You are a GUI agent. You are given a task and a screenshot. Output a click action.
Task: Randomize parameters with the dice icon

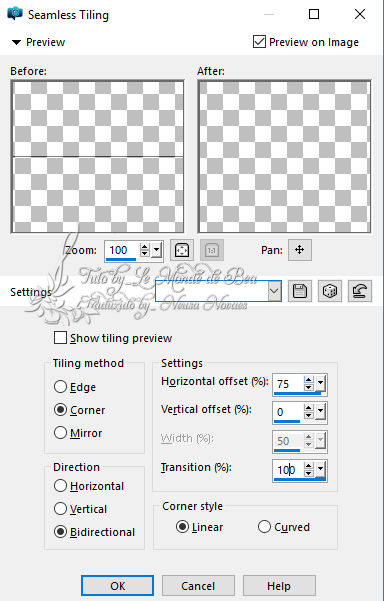pyautogui.click(x=330, y=291)
